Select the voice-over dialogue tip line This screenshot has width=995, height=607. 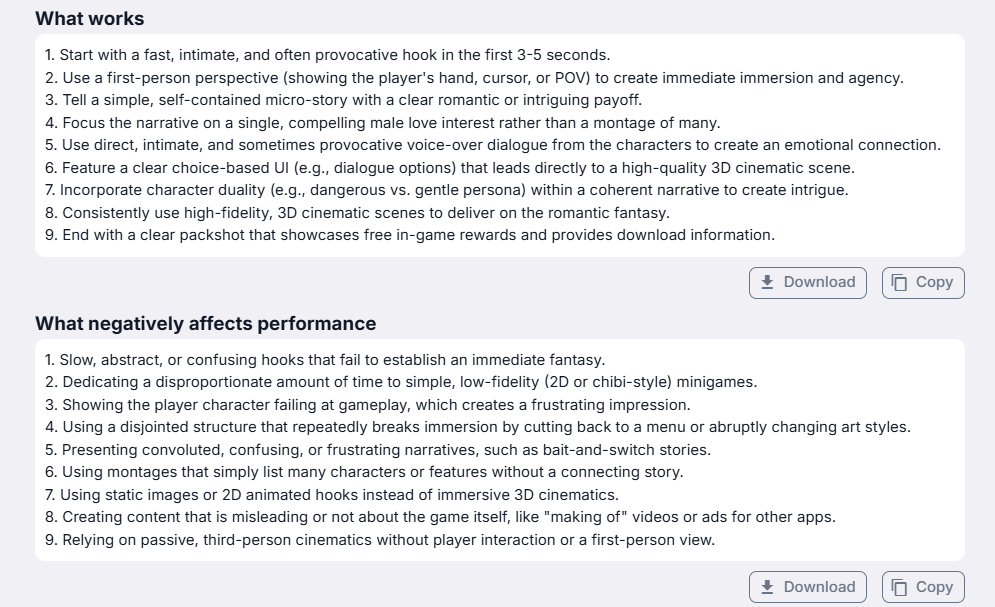492,145
